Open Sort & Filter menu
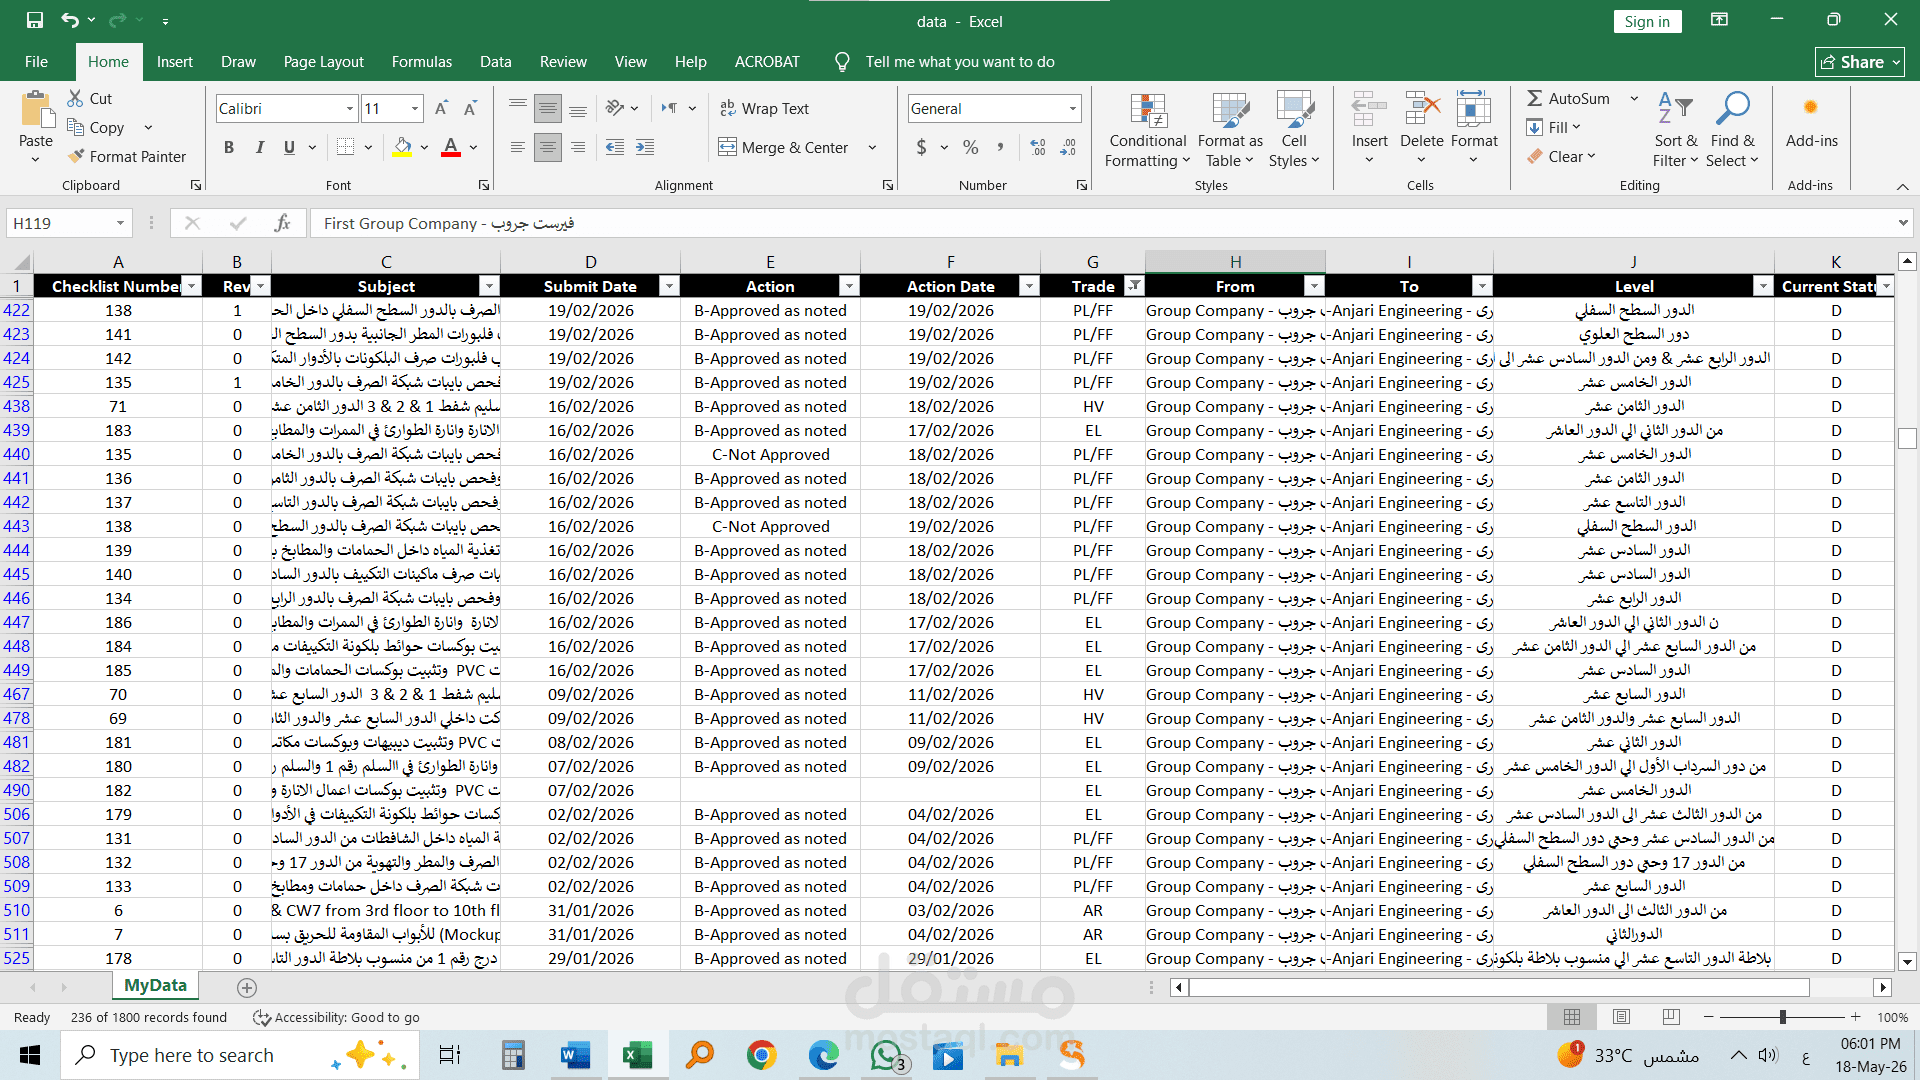Viewport: 1920px width, 1080px height. click(x=1675, y=130)
